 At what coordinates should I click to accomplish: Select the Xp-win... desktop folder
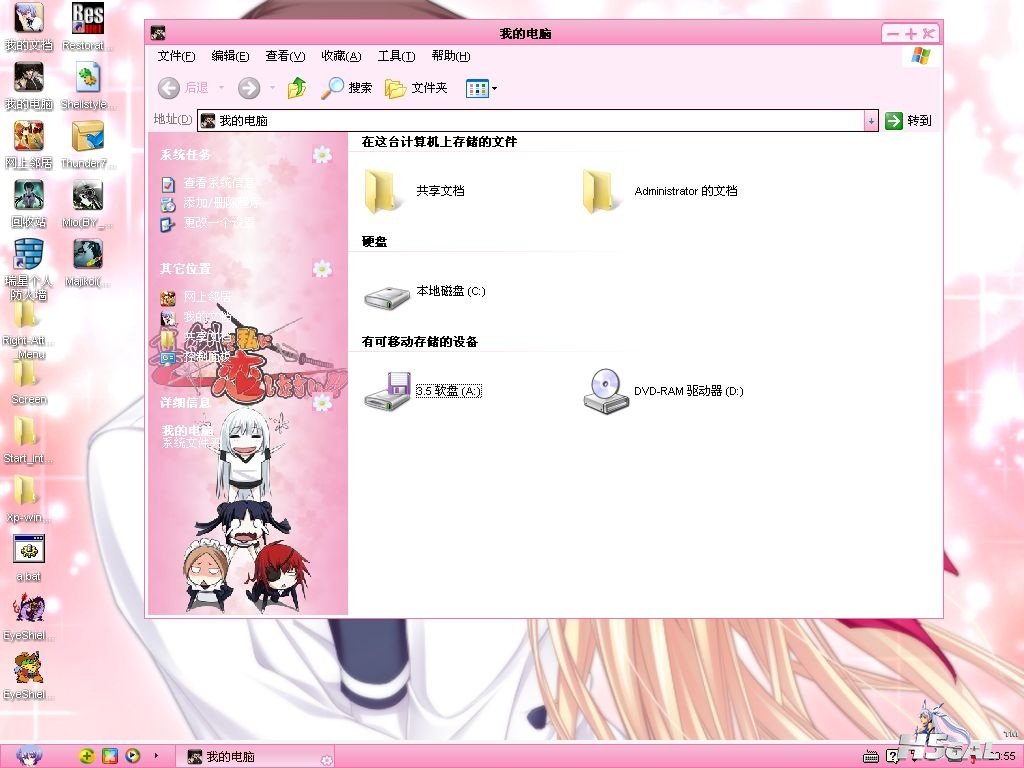(29, 500)
